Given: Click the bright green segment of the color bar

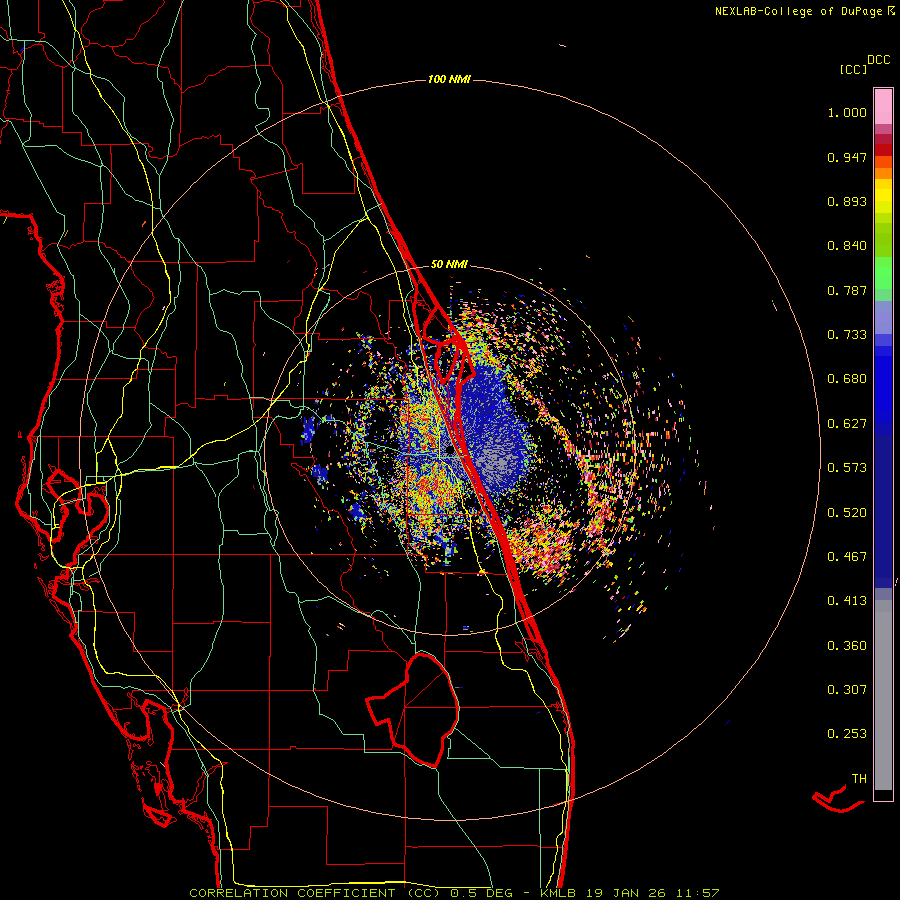Looking at the screenshot, I should tap(883, 273).
